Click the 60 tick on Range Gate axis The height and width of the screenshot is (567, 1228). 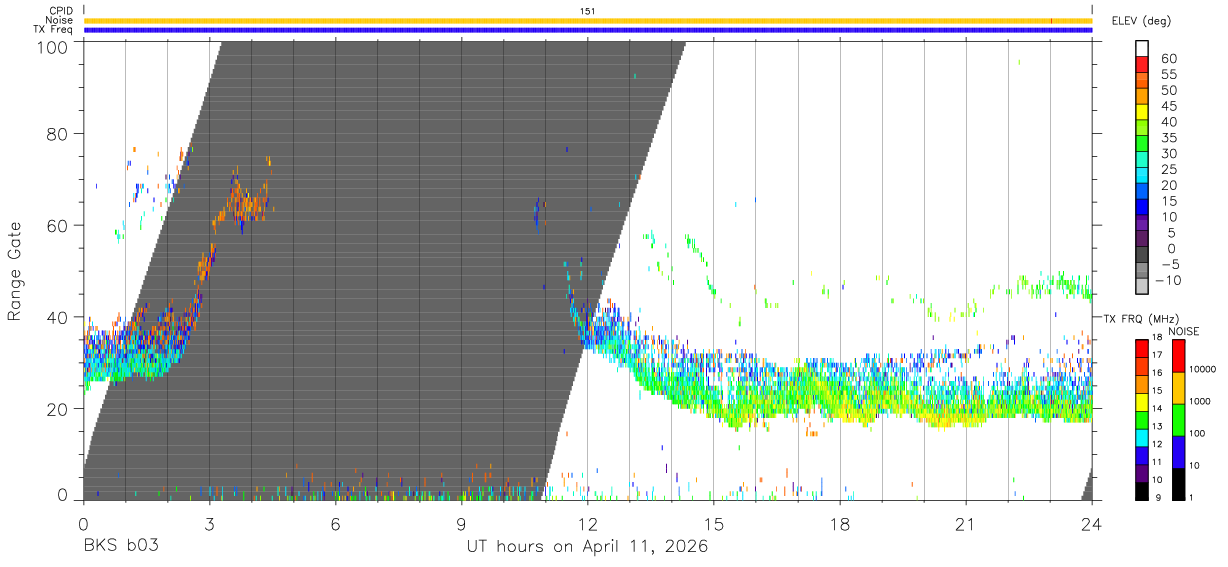(x=59, y=225)
